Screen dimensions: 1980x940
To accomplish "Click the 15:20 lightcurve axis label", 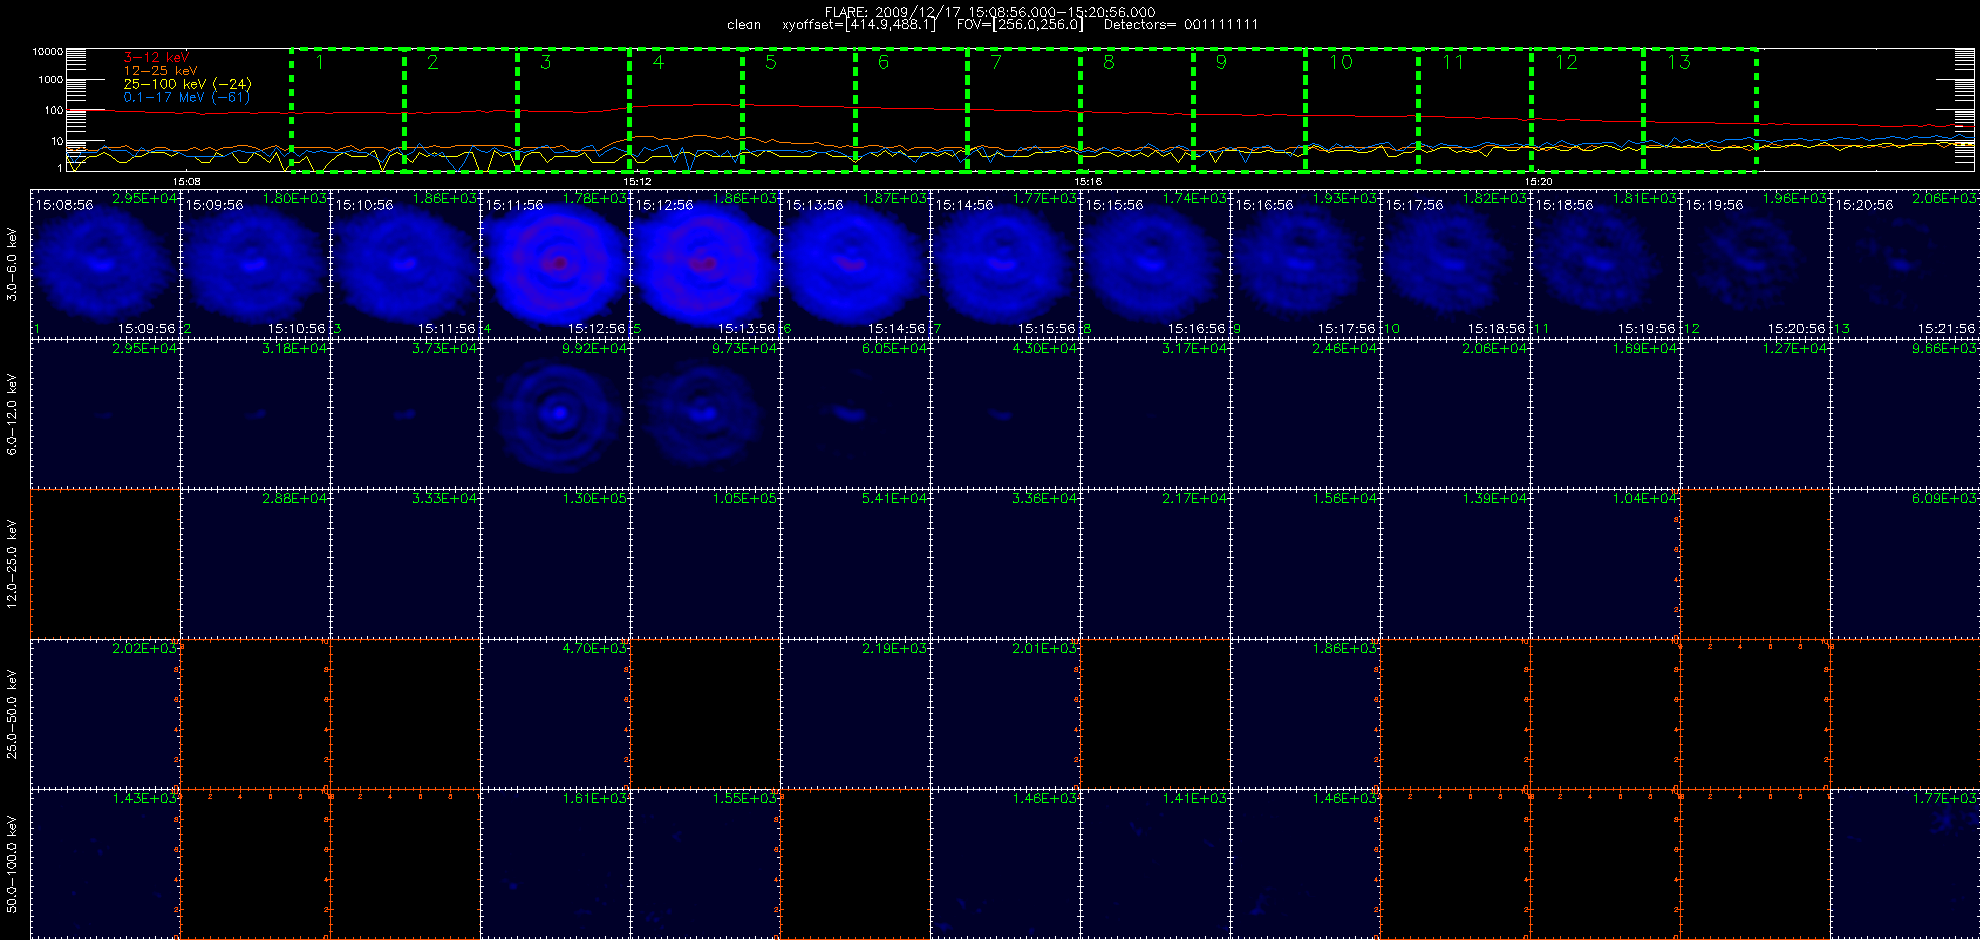I will pos(1539,182).
